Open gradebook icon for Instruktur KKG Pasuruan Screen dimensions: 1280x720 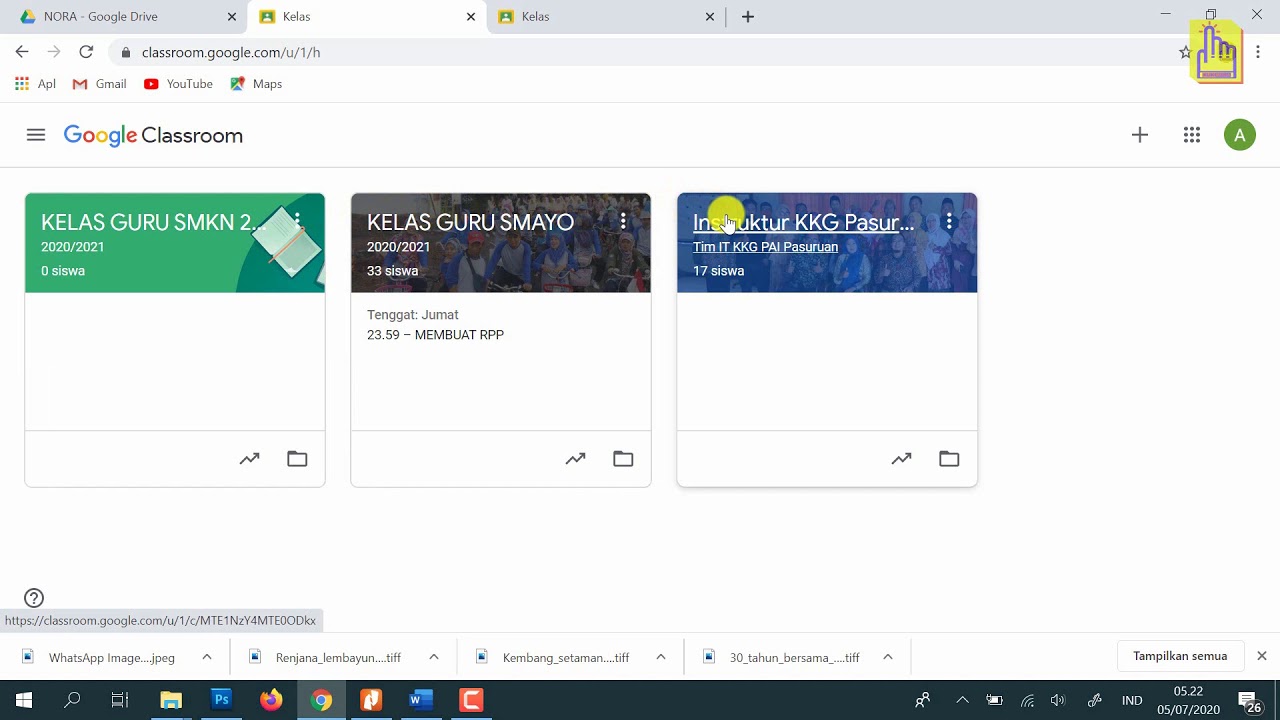pyautogui.click(x=901, y=459)
